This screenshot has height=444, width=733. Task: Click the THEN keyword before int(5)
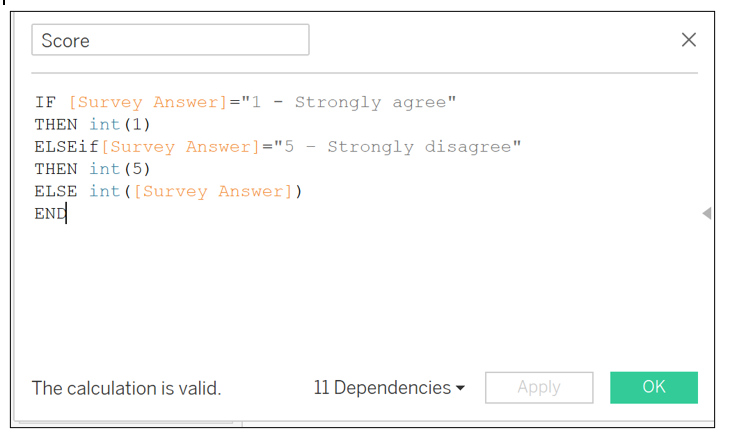[x=55, y=169]
